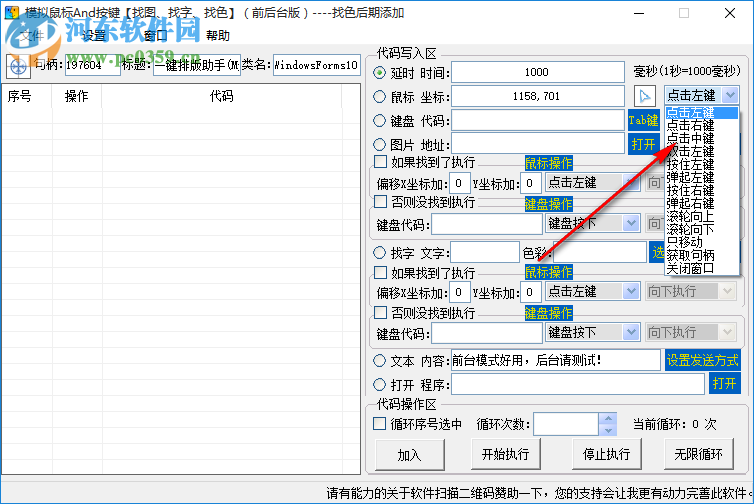
Task: Click the 类名 field showing WindowsForms10
Action: [x=316, y=65]
